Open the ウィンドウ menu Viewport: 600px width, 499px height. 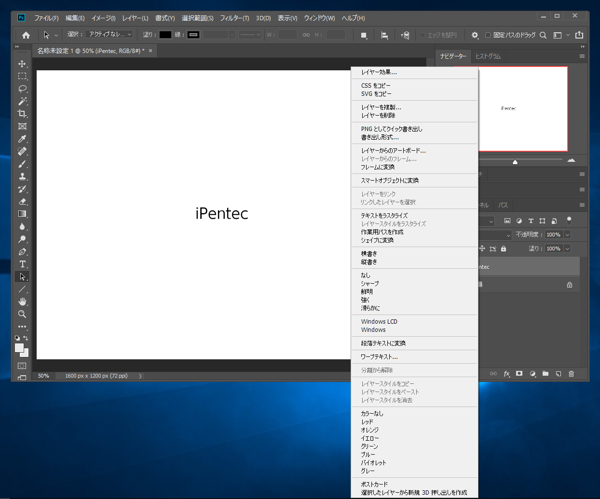pos(319,18)
